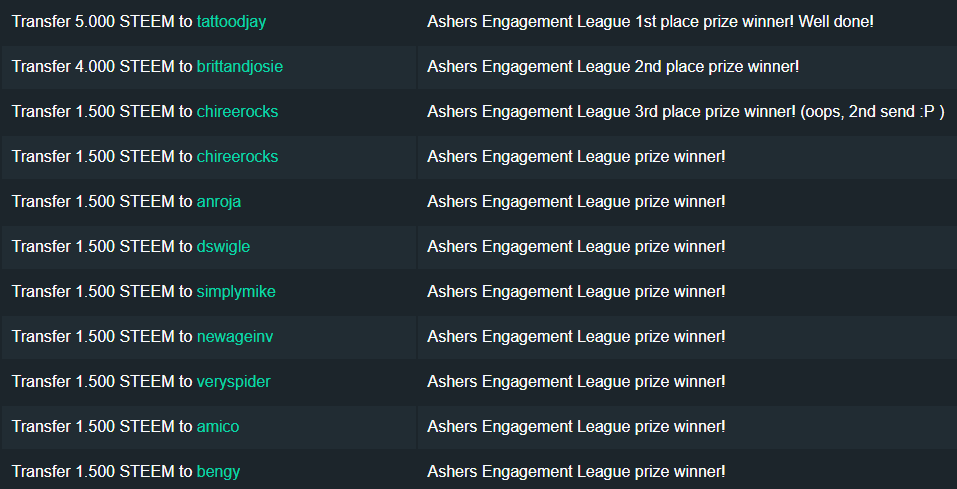Click the amico username link

218,427
